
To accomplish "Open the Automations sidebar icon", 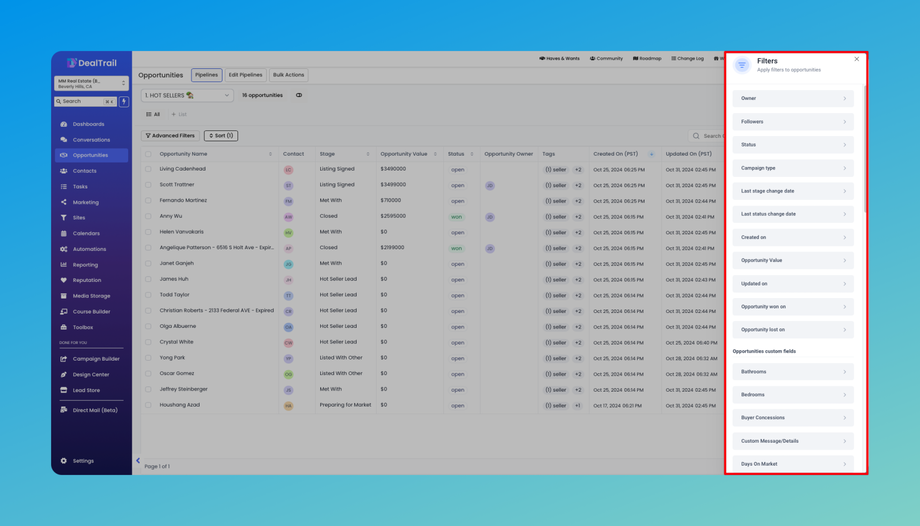I will 64,249.
